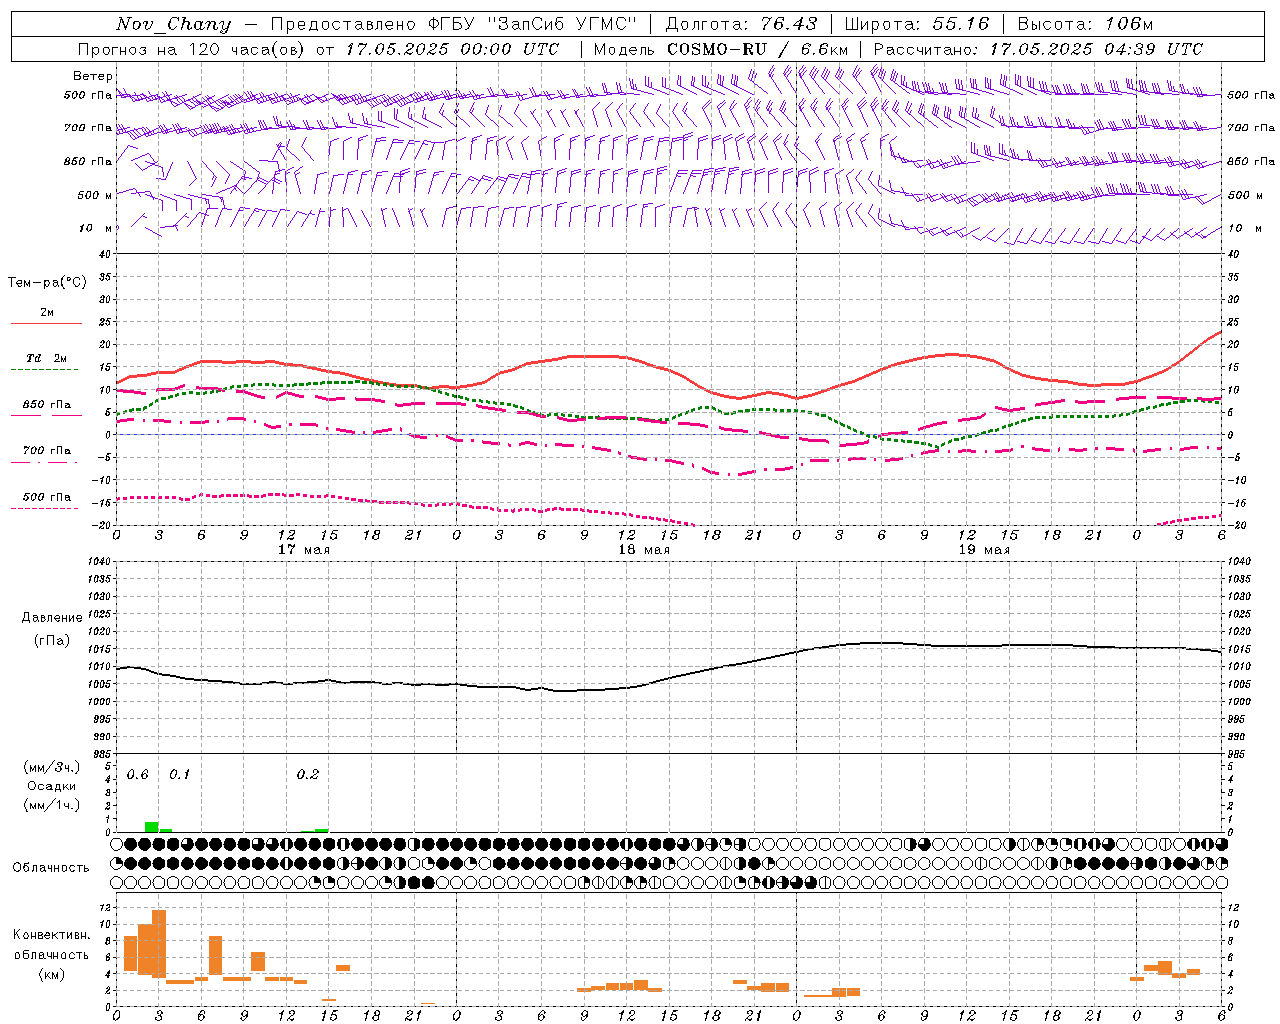The height and width of the screenshot is (1024, 1280).
Task: Click the '700 гПа' temperature legend entry
Action: pos(47,450)
